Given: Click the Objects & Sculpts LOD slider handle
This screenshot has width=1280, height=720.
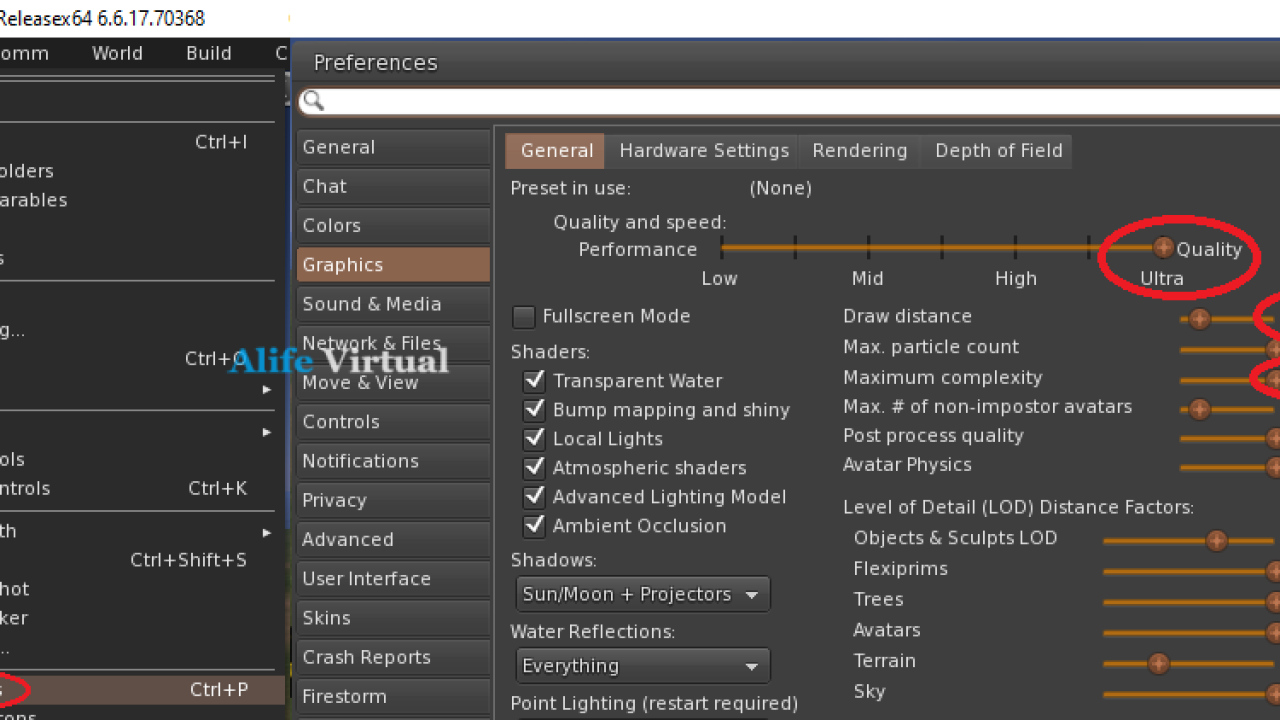Looking at the screenshot, I should [1216, 541].
